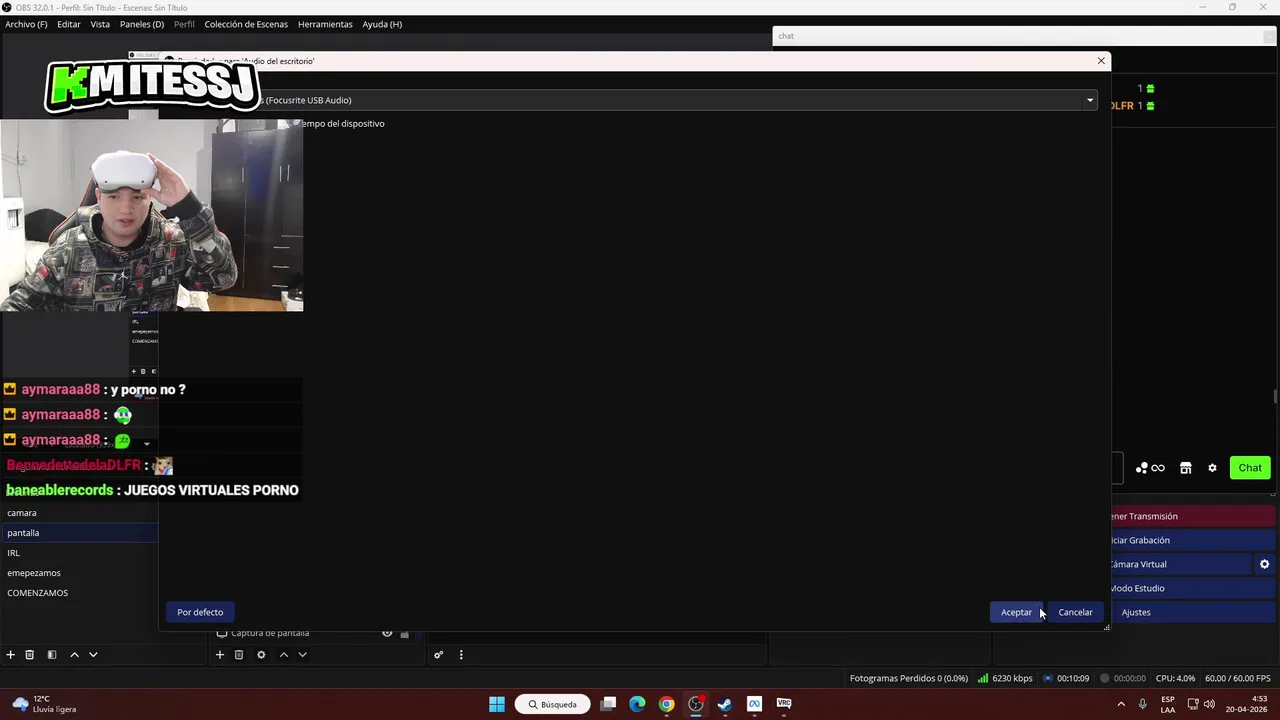Screen dimensions: 1280x720
Task: Click microphone icon in system tray
Action: coord(1143,704)
